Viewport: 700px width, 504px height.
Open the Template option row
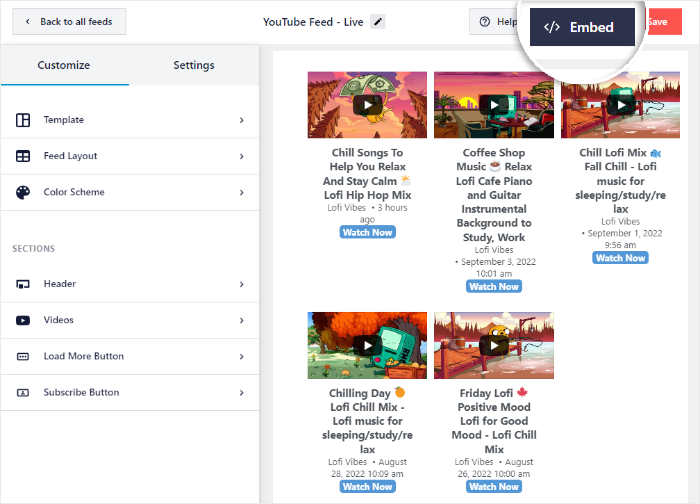pyautogui.click(x=129, y=120)
